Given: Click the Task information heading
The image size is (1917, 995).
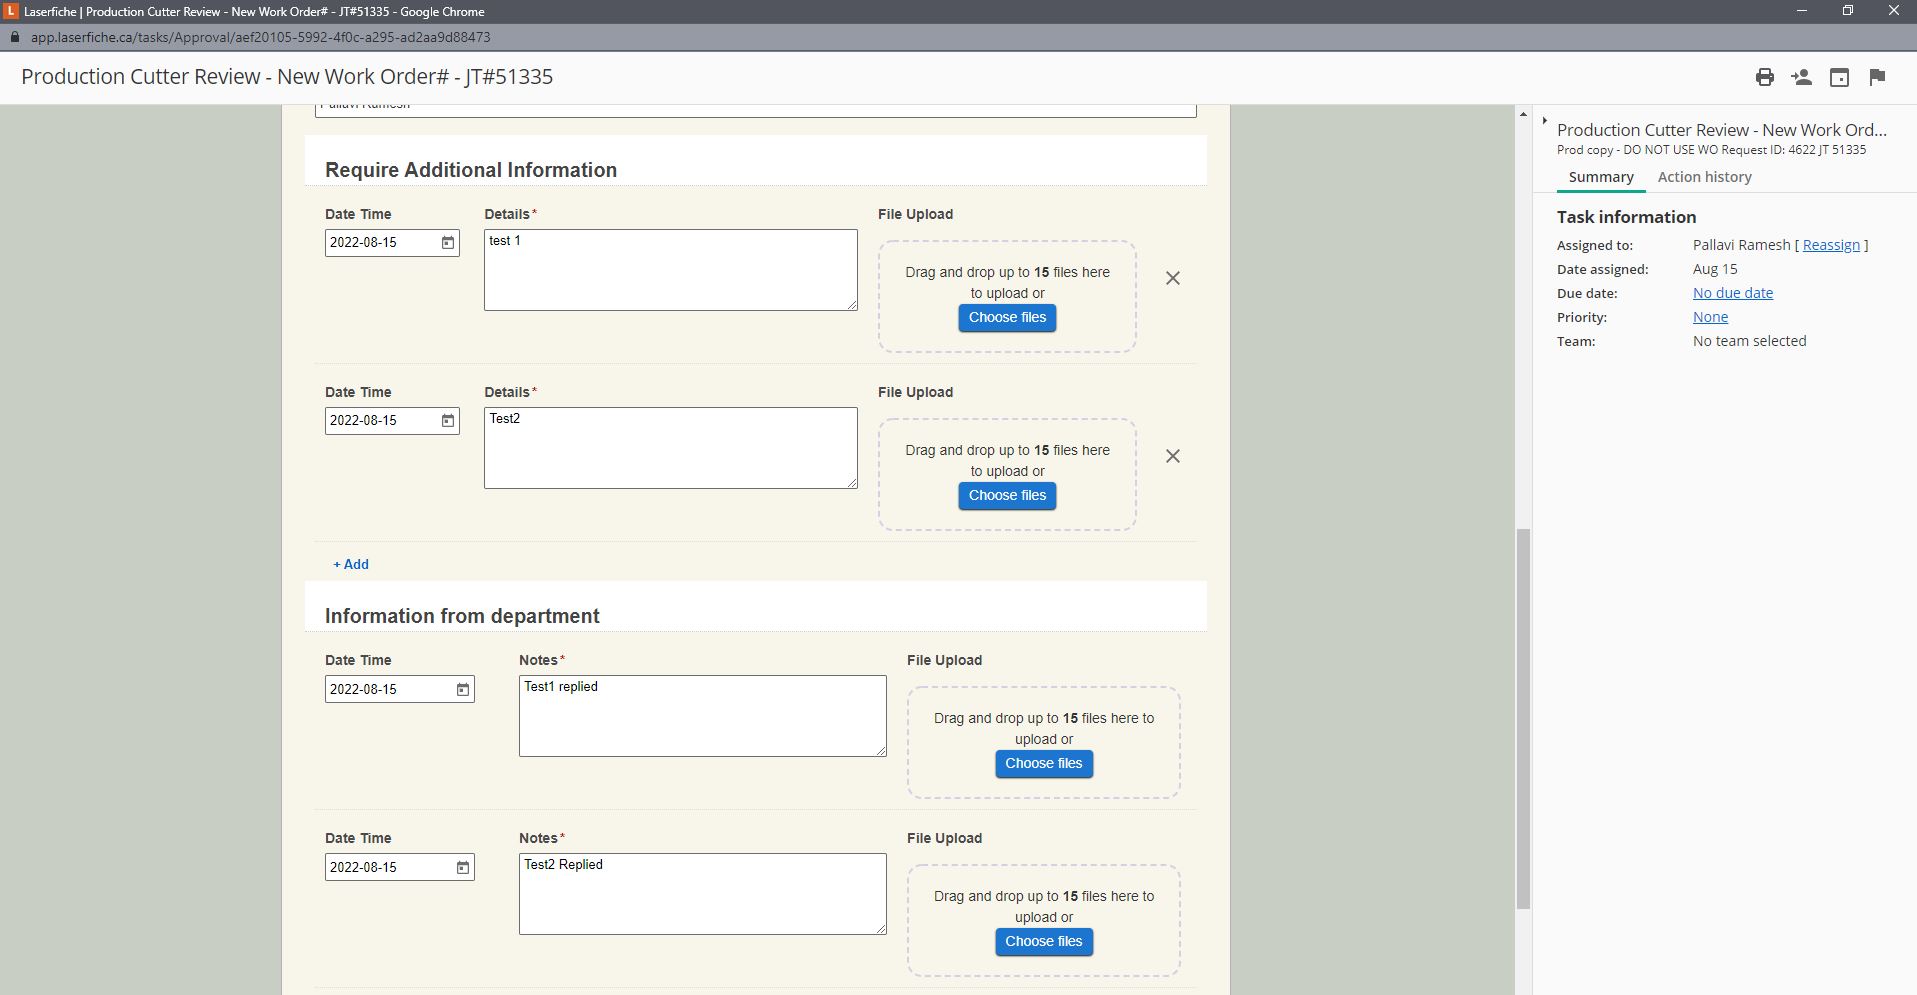Looking at the screenshot, I should (x=1626, y=217).
